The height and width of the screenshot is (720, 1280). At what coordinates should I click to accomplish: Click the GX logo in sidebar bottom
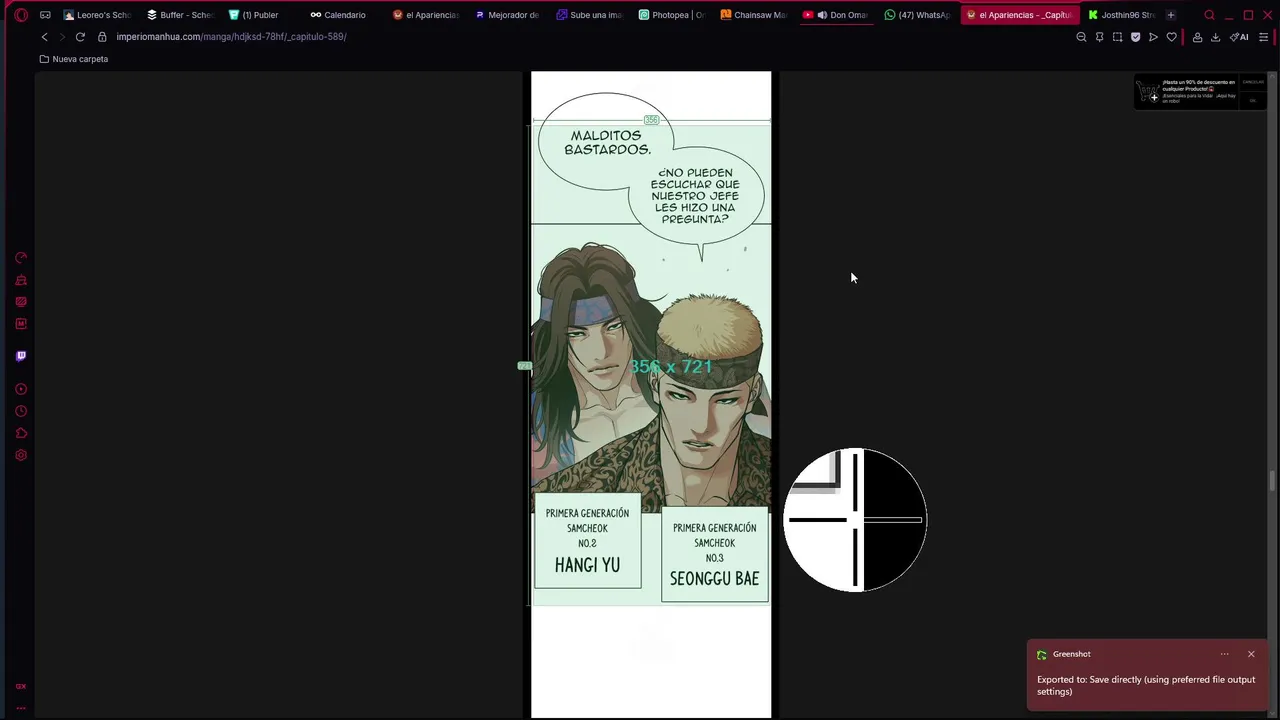tap(21, 686)
